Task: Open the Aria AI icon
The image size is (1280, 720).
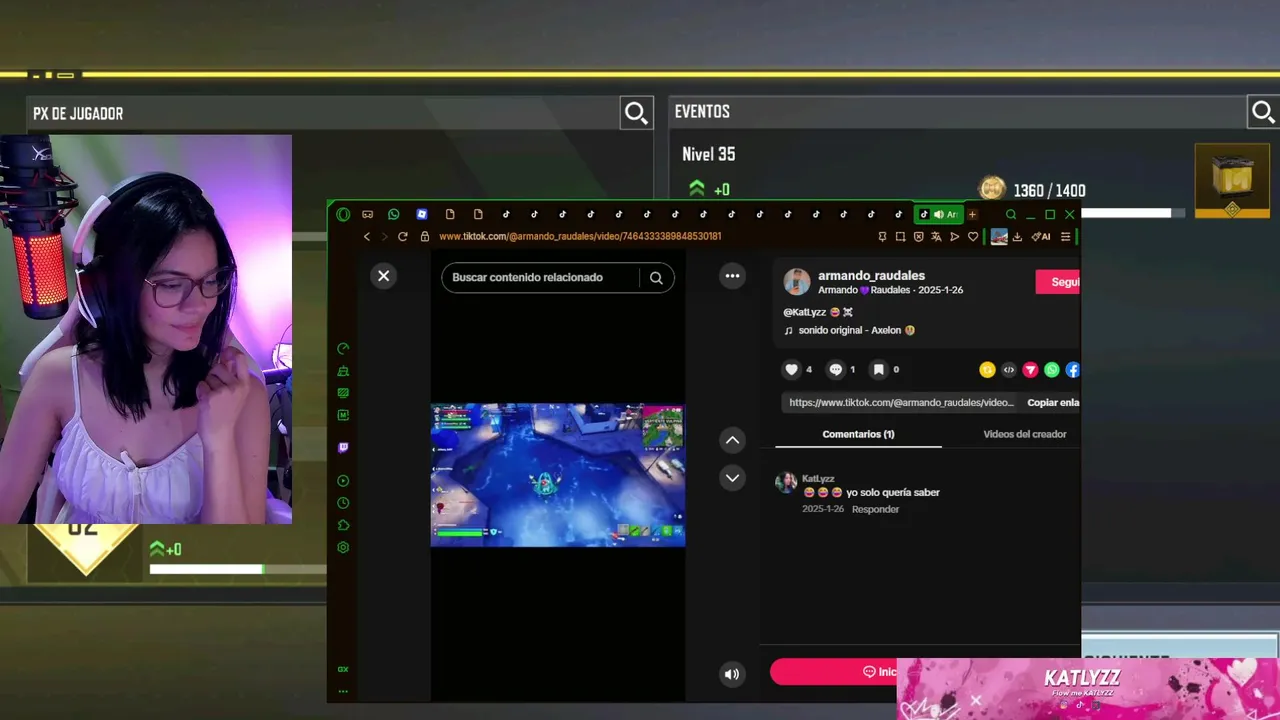Action: (x=1041, y=237)
